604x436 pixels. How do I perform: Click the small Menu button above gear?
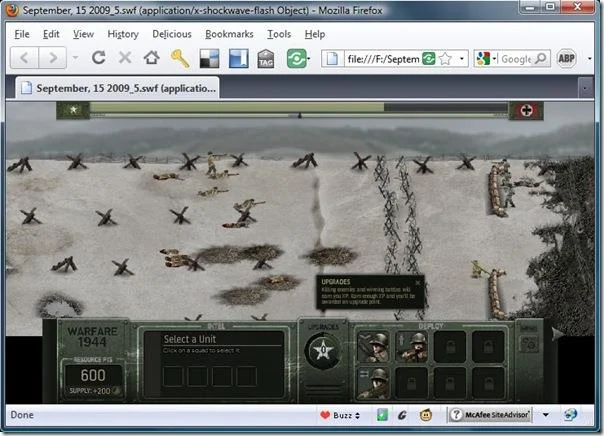tap(529, 328)
